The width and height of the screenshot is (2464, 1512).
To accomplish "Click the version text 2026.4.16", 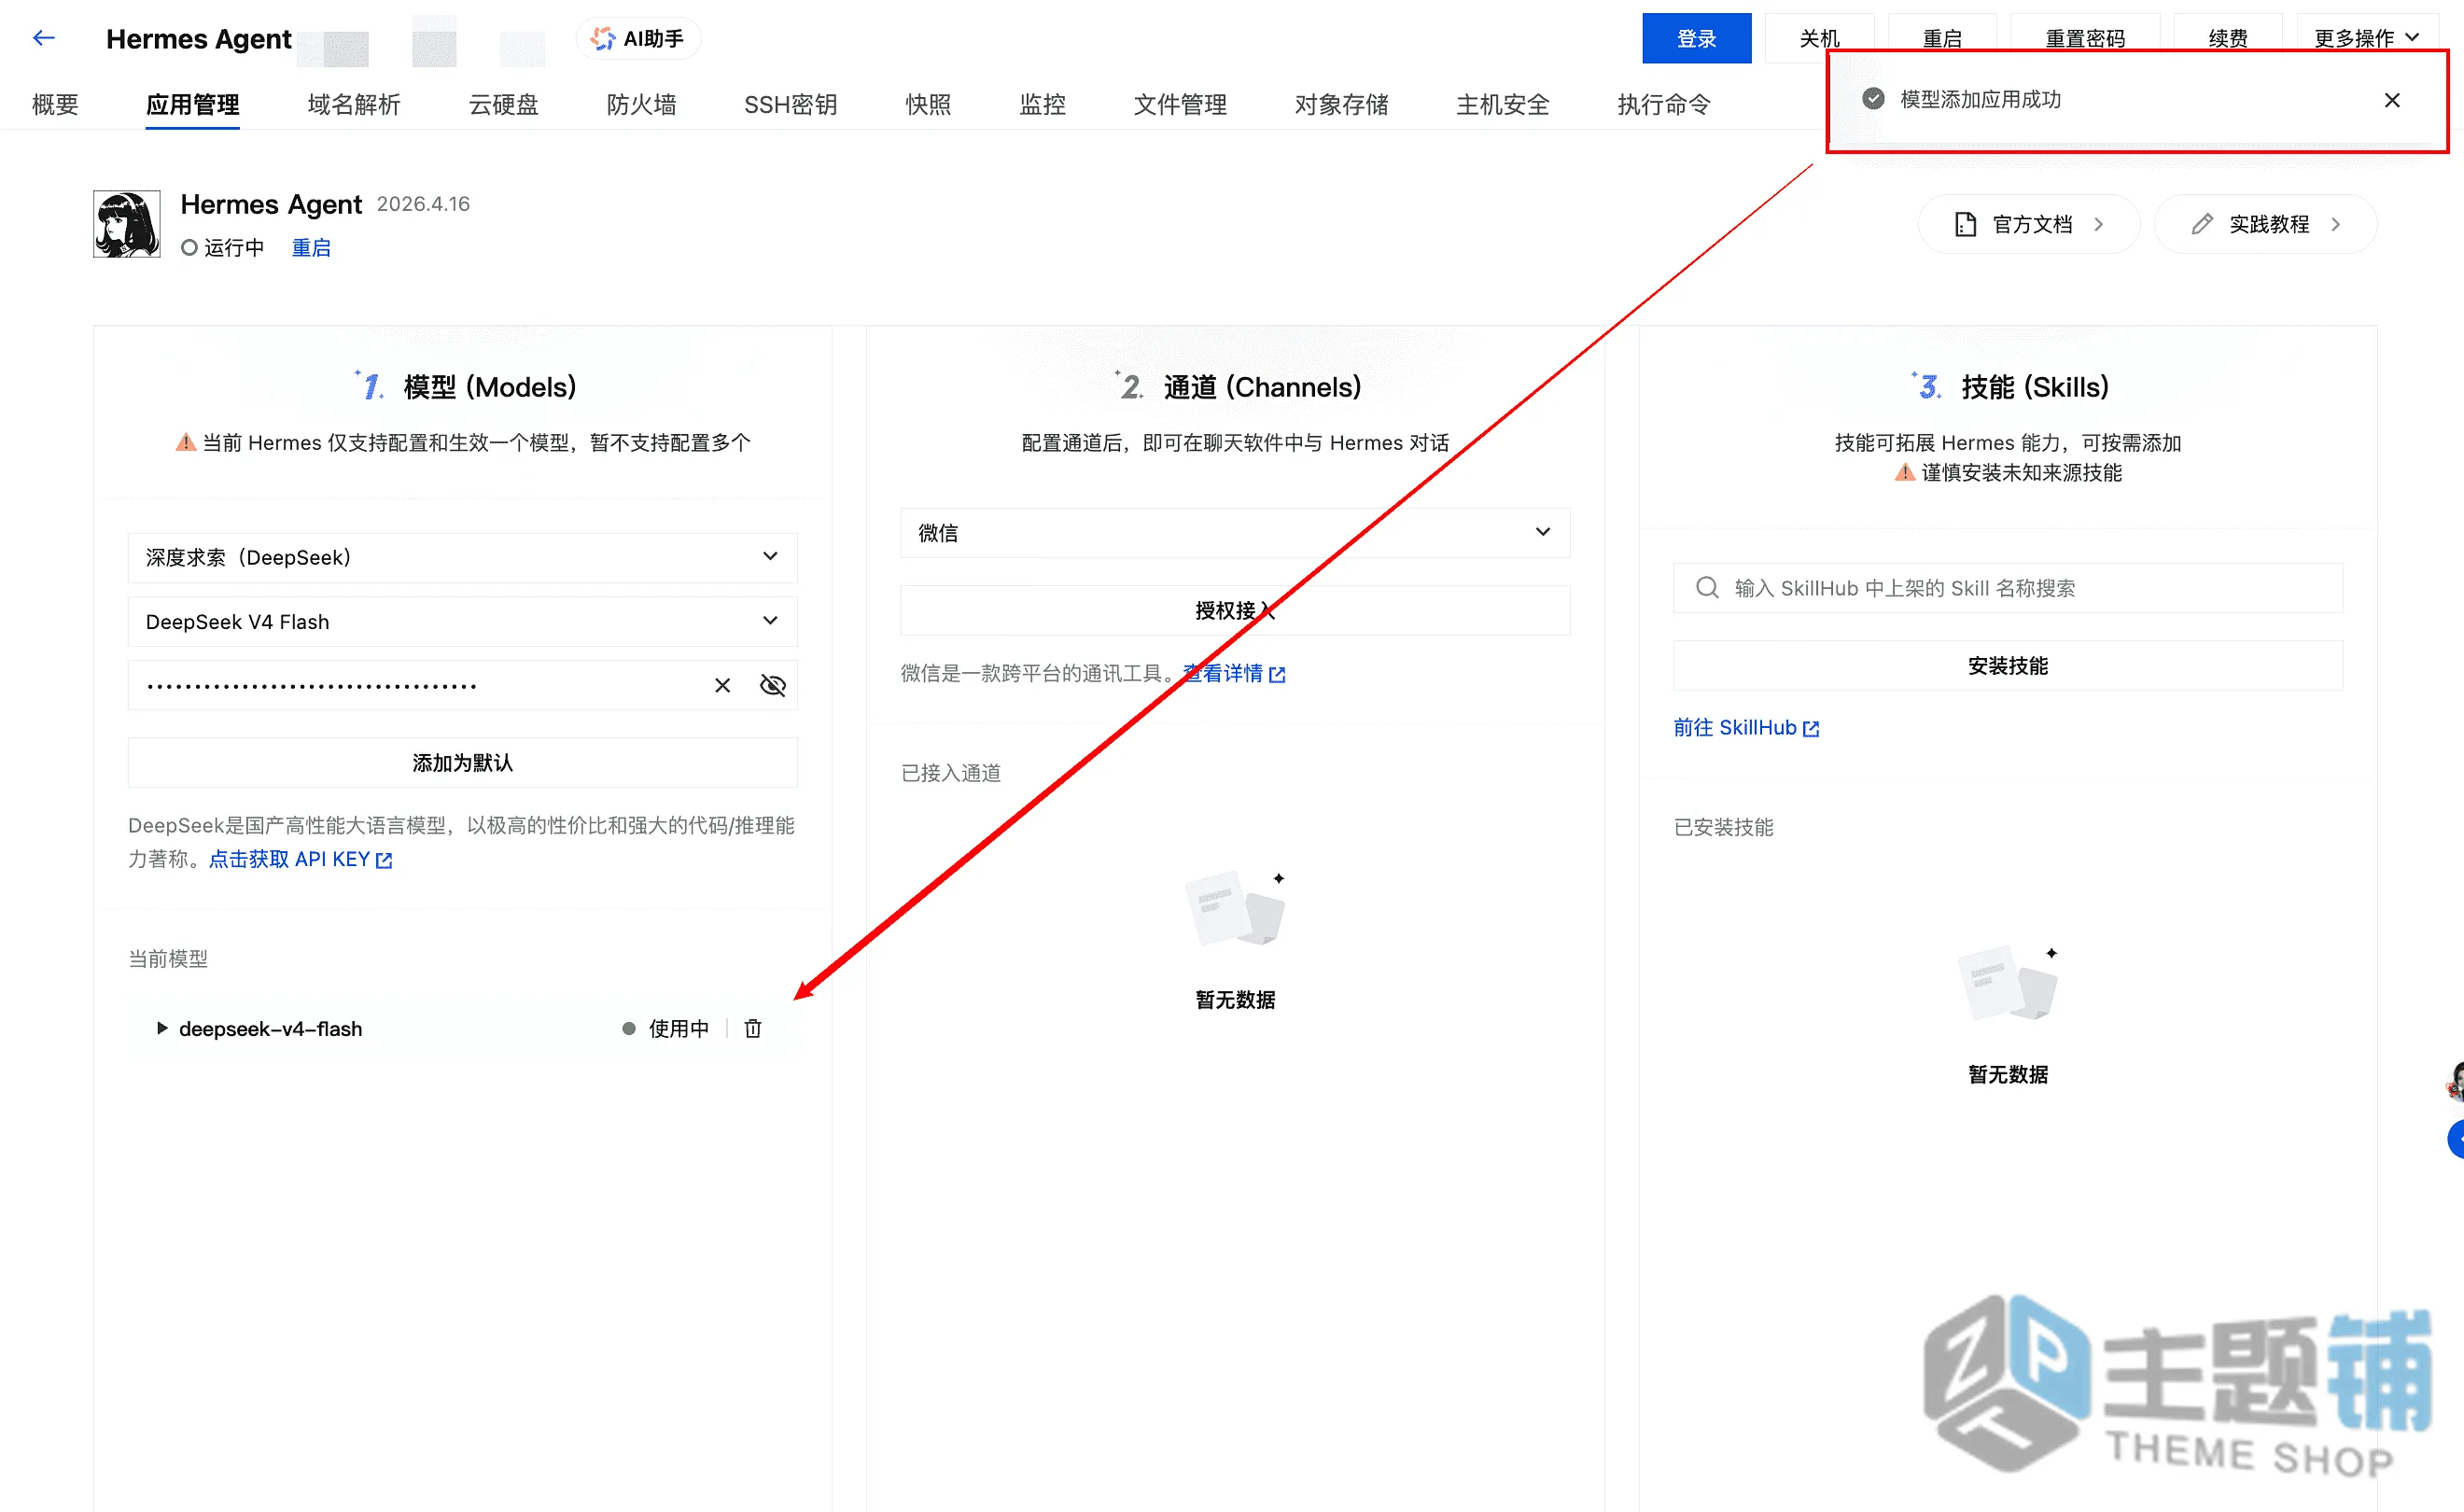I will coord(423,204).
